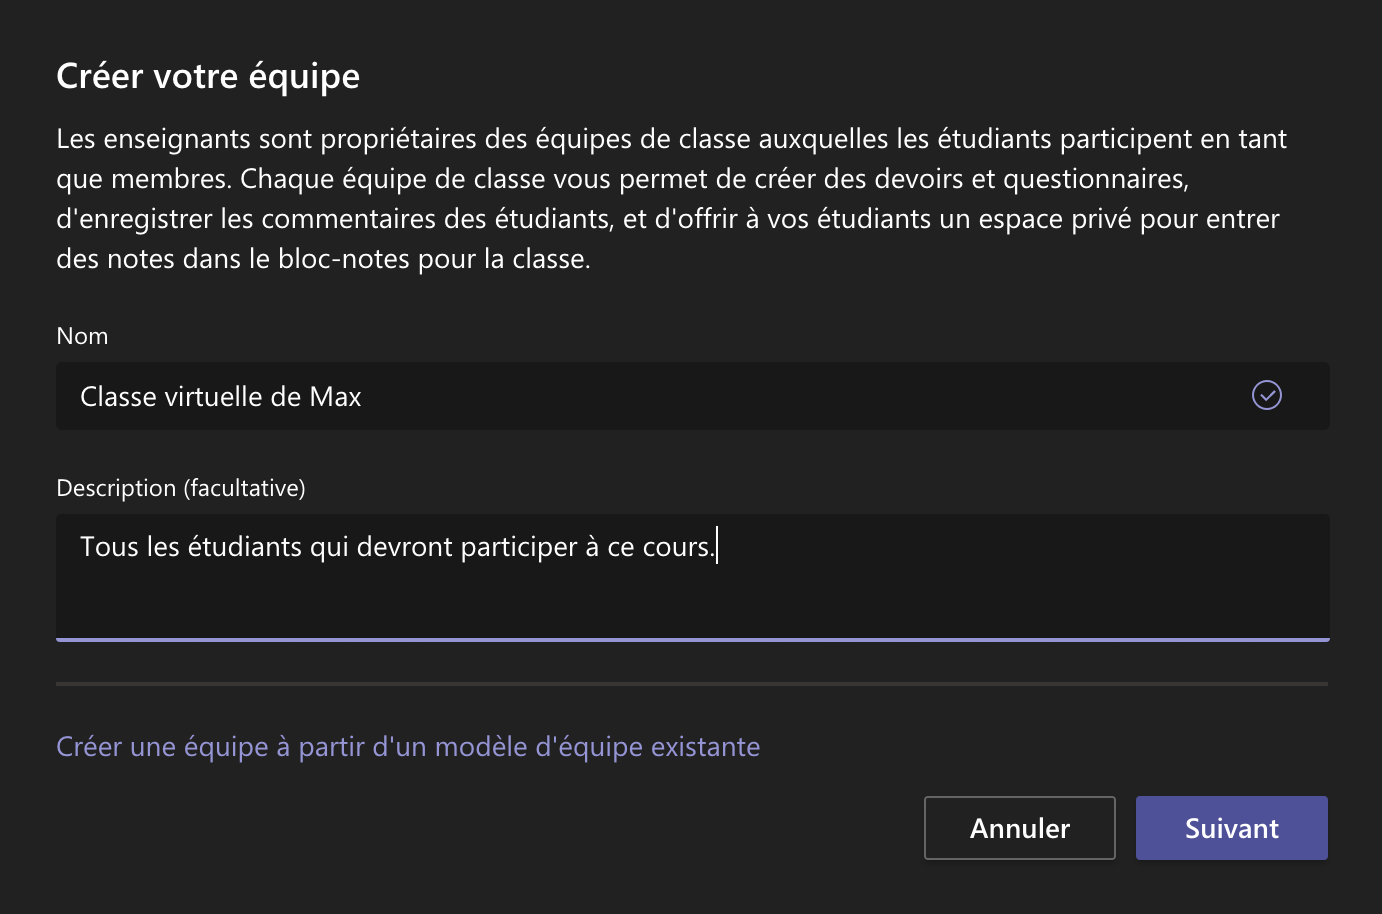
Task: Cancel the dialog with Annuler
Action: [x=1019, y=828]
